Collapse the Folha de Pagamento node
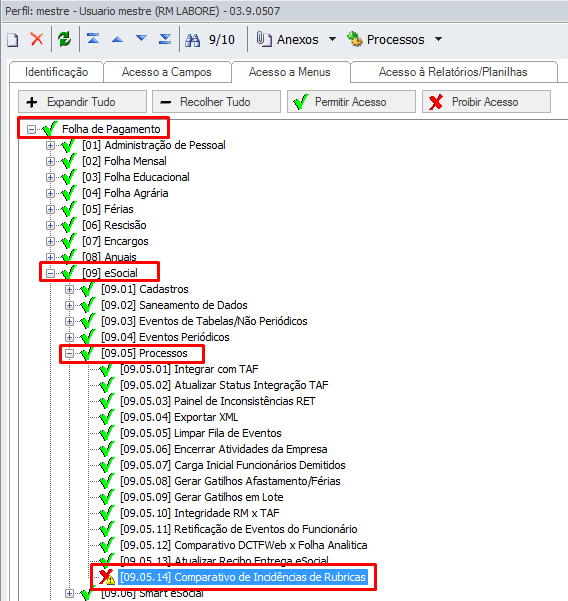 pos(31,130)
